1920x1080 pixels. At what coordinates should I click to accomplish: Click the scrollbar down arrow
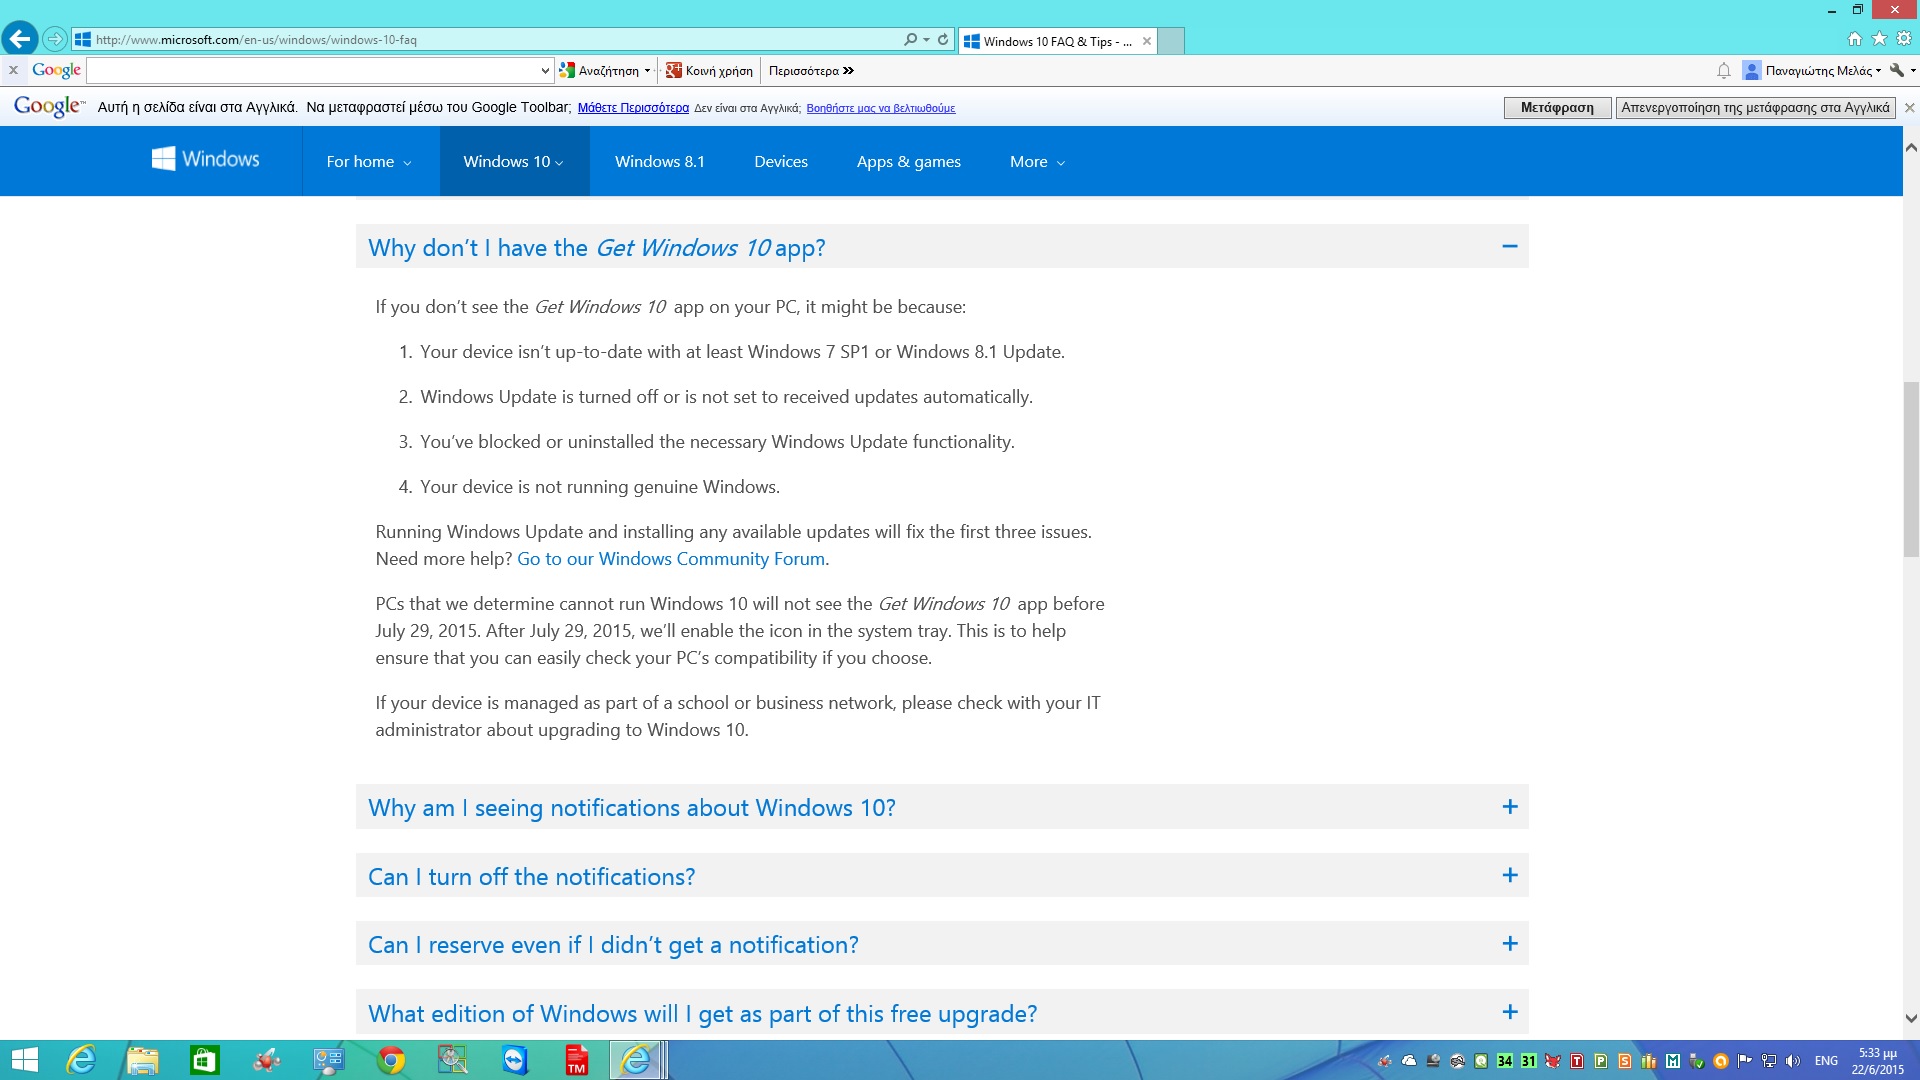point(1911,1019)
